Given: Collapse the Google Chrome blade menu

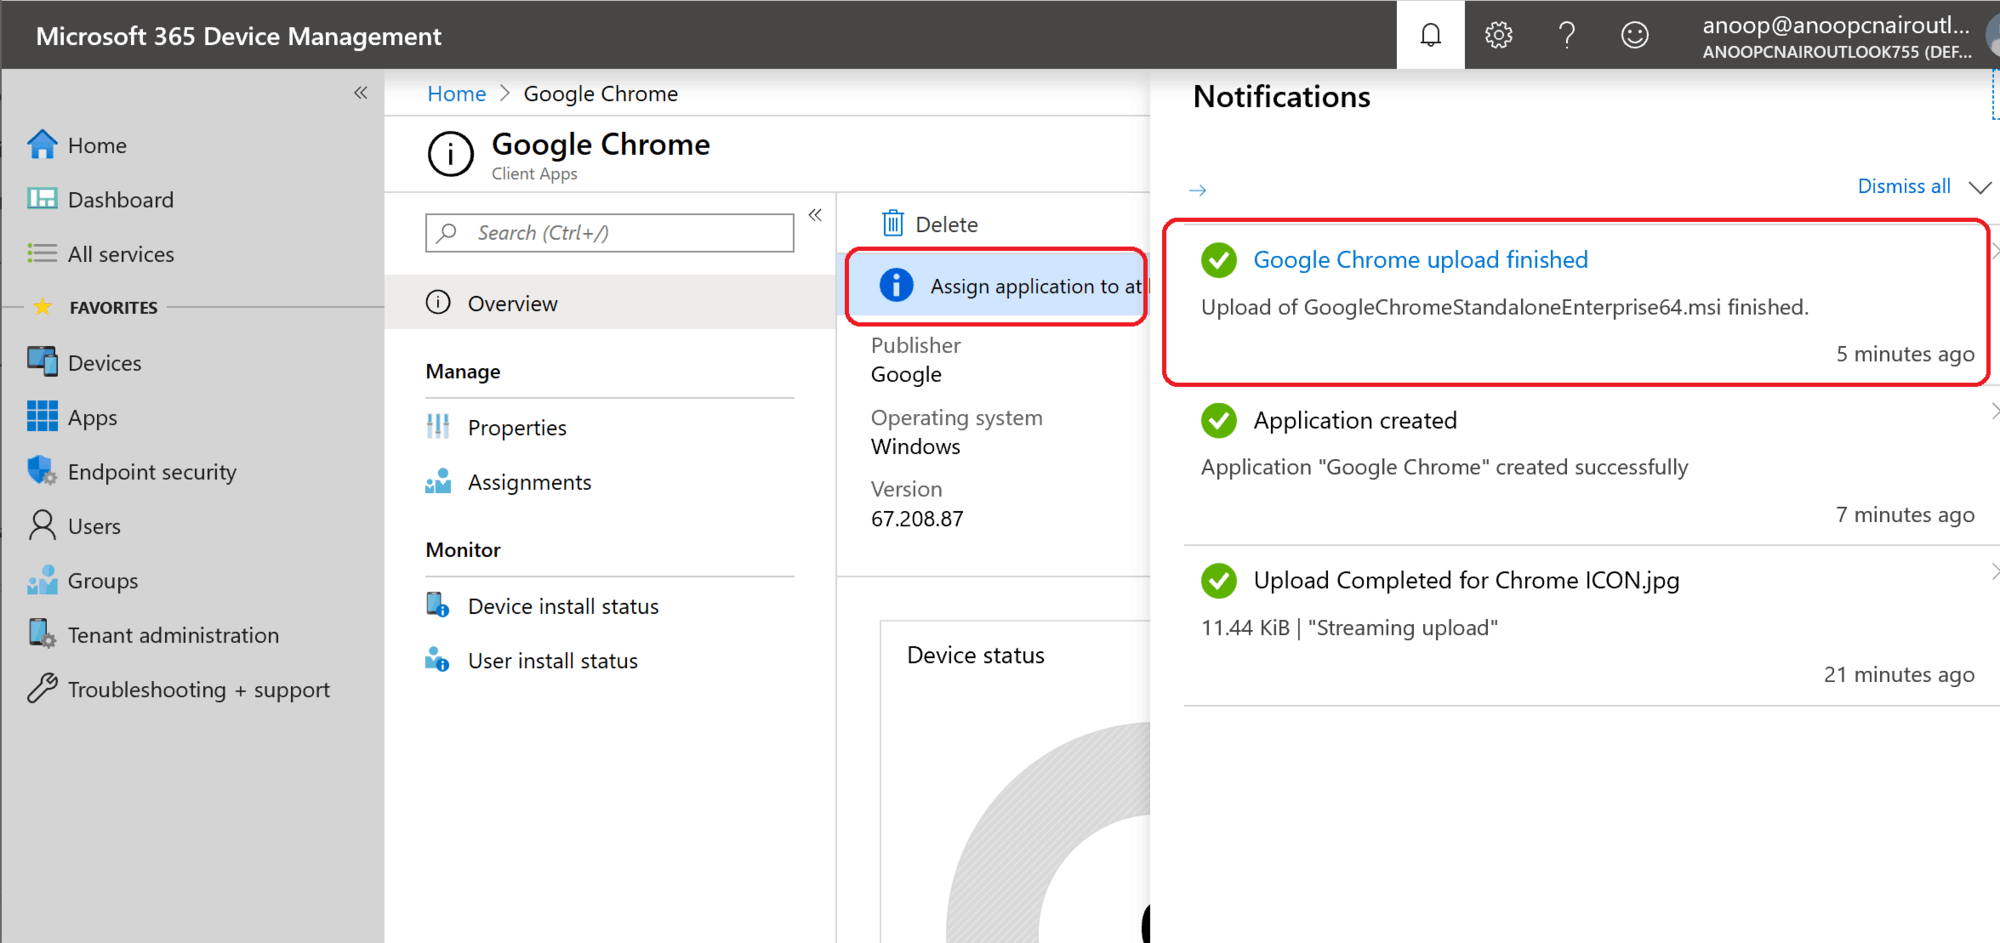Looking at the screenshot, I should click(815, 215).
